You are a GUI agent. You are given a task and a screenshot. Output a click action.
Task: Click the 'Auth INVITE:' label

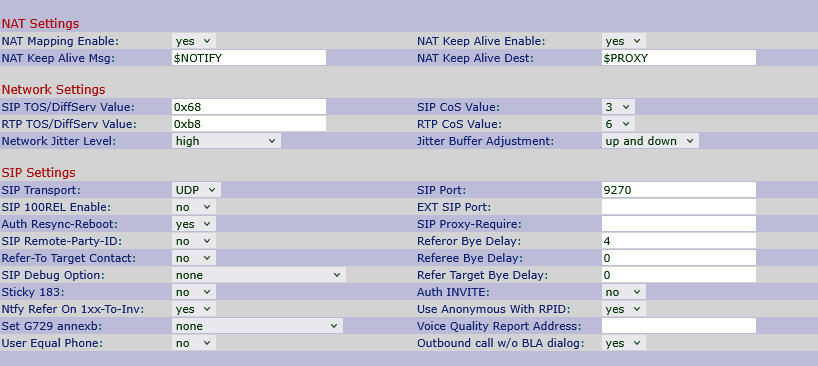453,292
